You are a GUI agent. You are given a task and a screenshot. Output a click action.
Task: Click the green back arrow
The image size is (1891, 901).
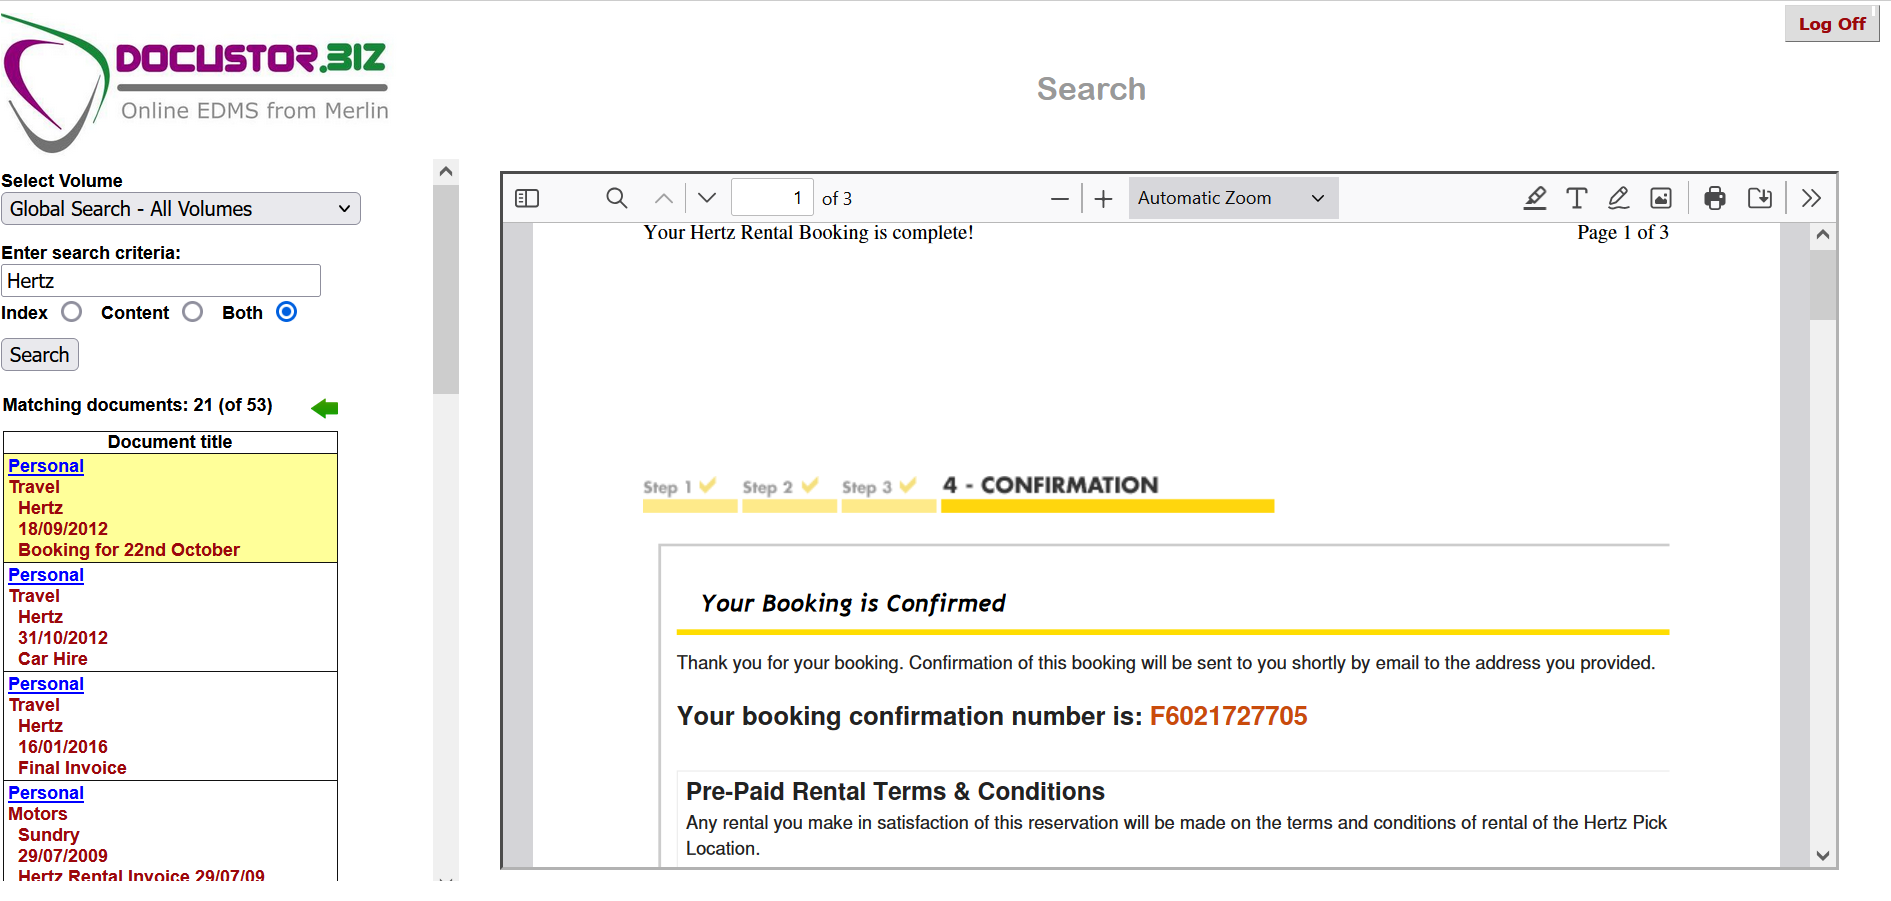point(325,407)
